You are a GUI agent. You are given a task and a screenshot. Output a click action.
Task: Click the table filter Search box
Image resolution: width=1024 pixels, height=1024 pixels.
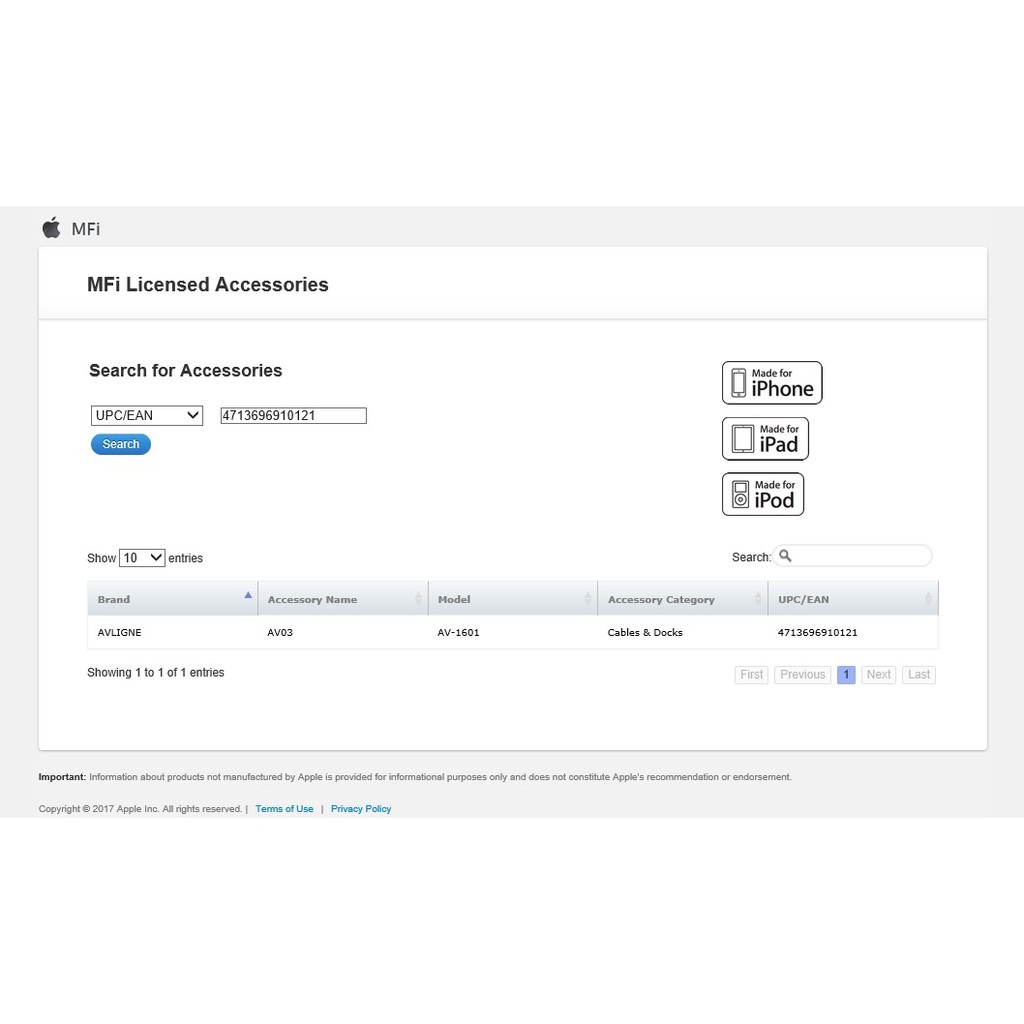click(x=862, y=556)
